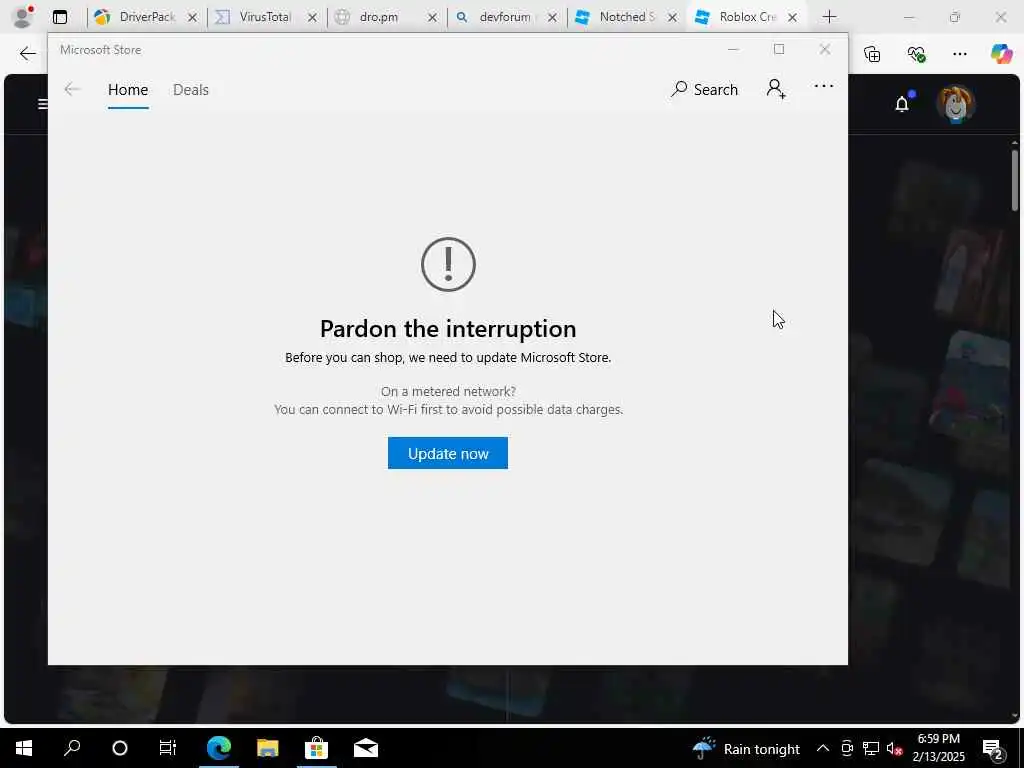The height and width of the screenshot is (768, 1024).
Task: Click the sign-in account icon in Store
Action: pyautogui.click(x=776, y=88)
